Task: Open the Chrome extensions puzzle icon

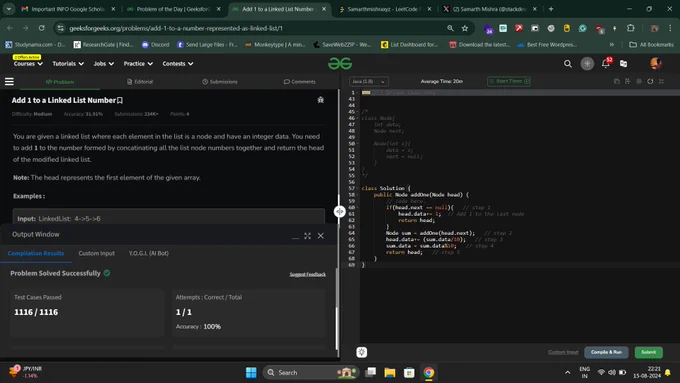Action: point(631,28)
